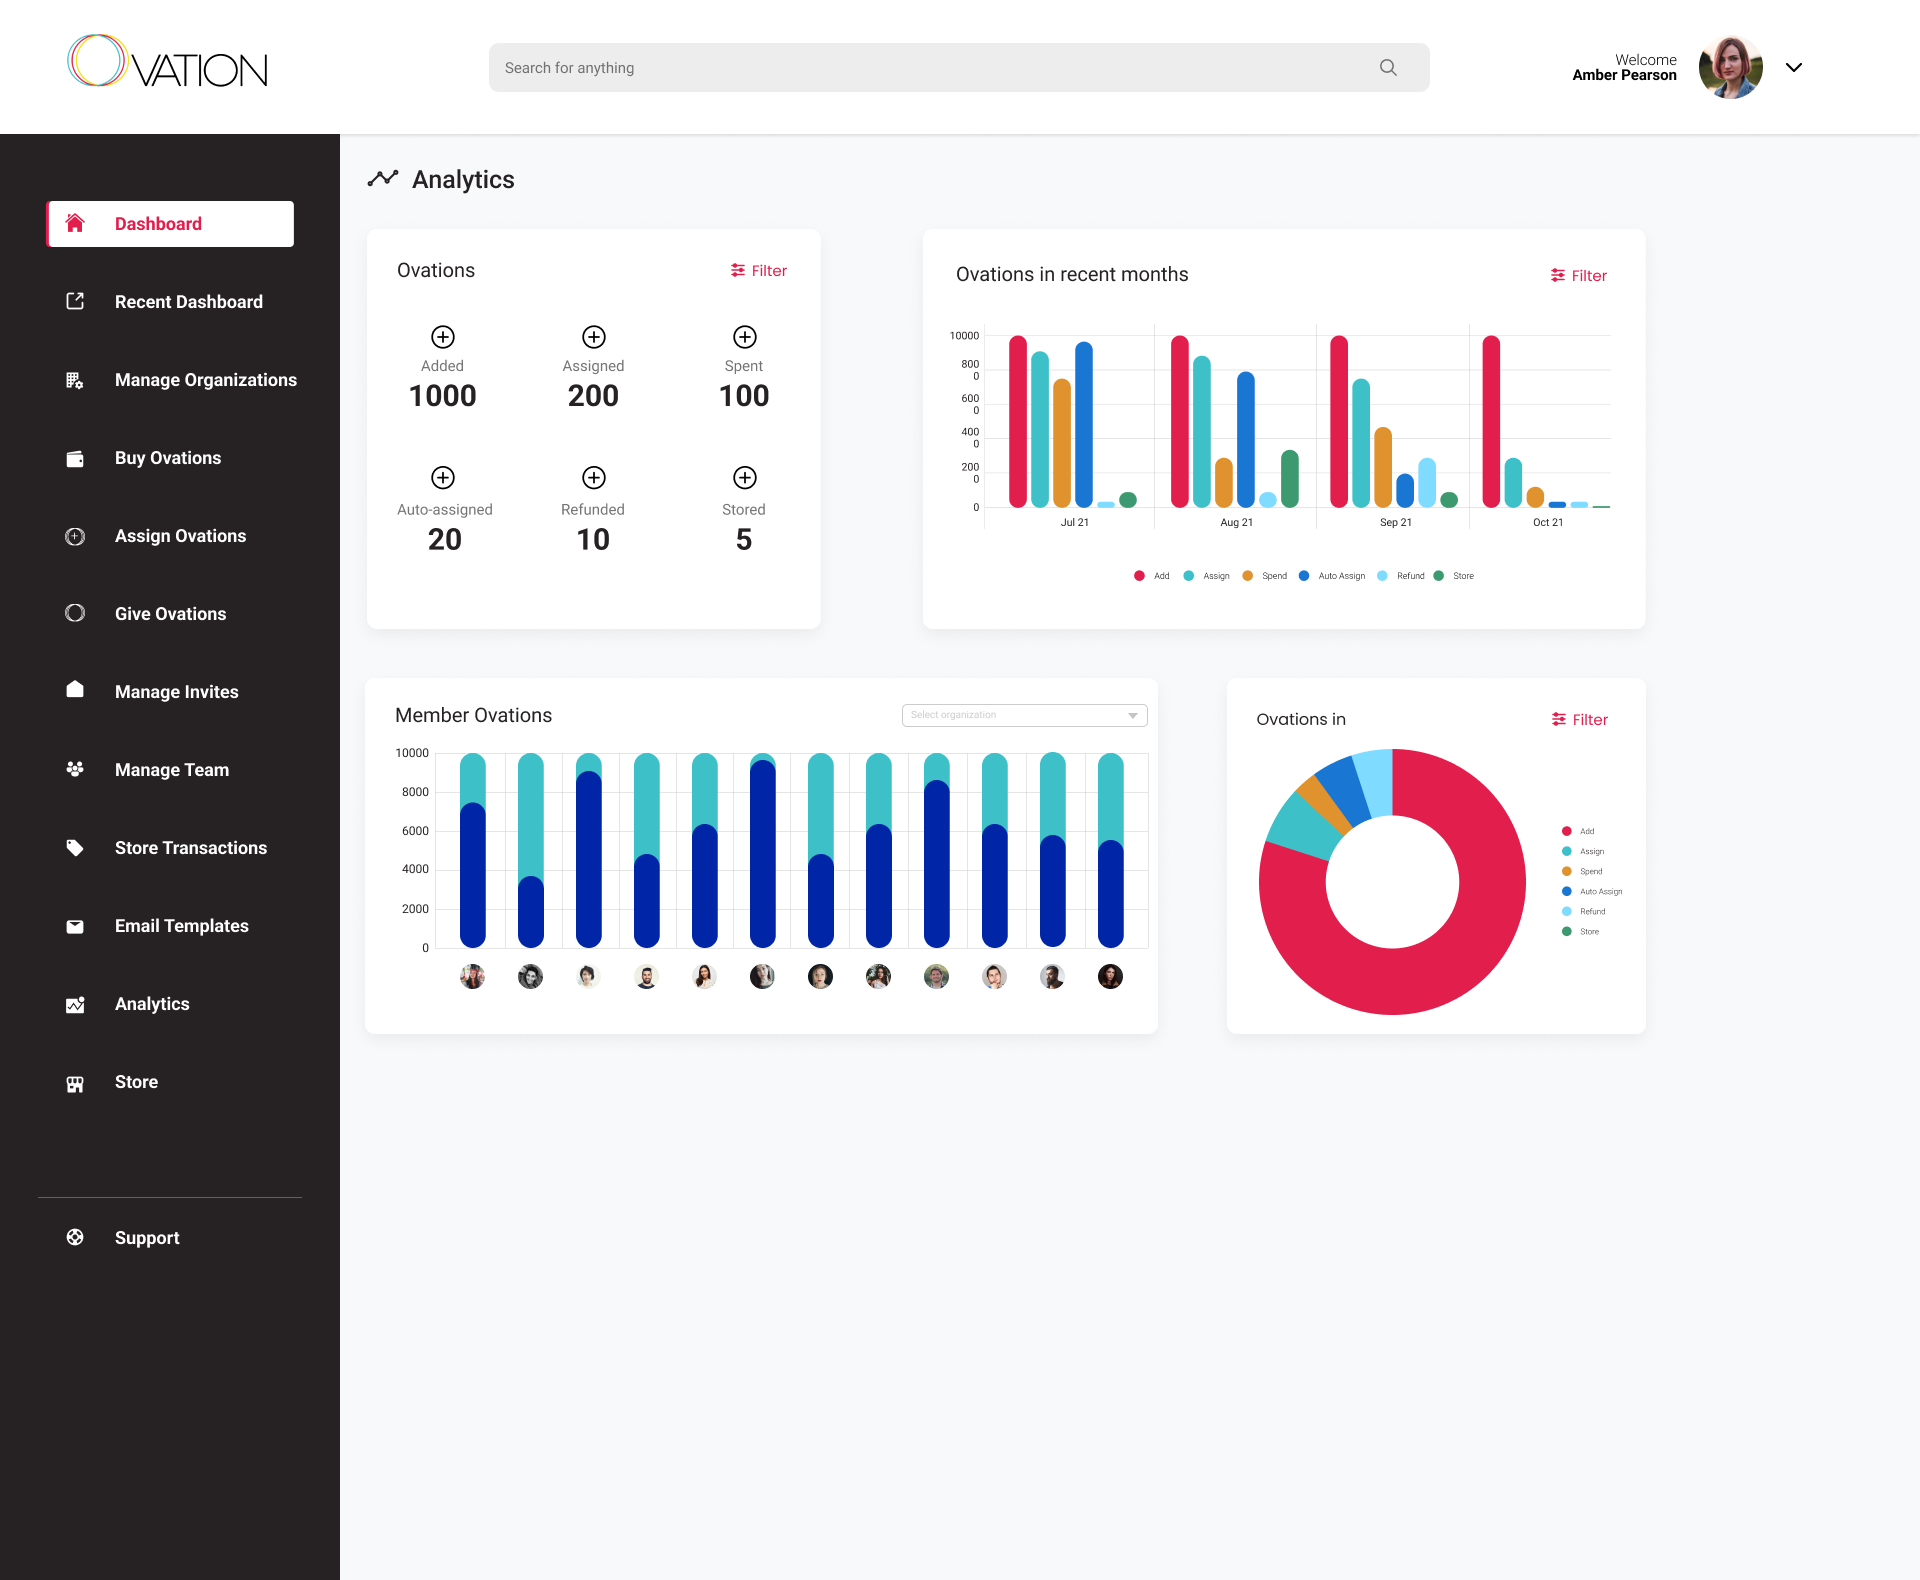Click the plus icon above Spent
This screenshot has width=1920, height=1580.
[x=744, y=337]
